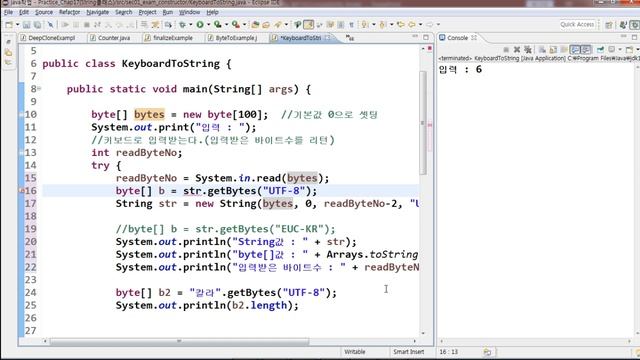Toggle Show Console on standard output
640x360 pixels.
point(575,49)
